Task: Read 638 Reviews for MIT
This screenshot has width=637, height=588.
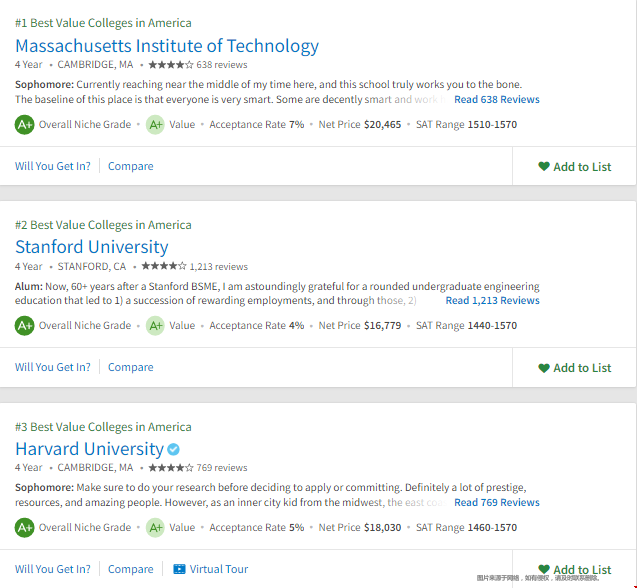Action: point(496,100)
